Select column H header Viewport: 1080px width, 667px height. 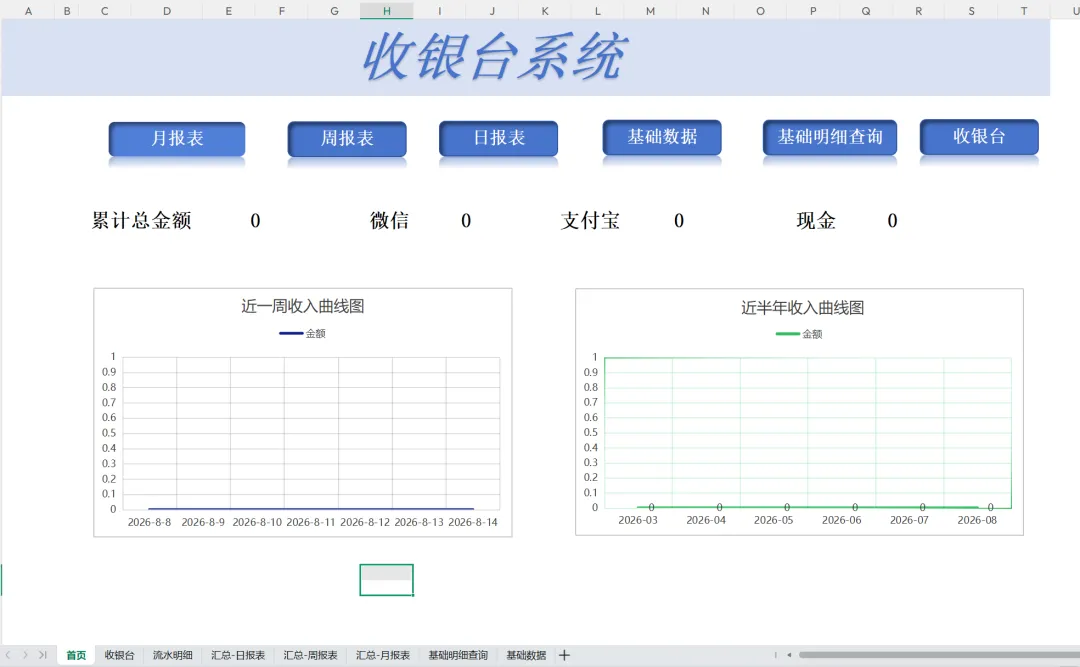[x=386, y=11]
